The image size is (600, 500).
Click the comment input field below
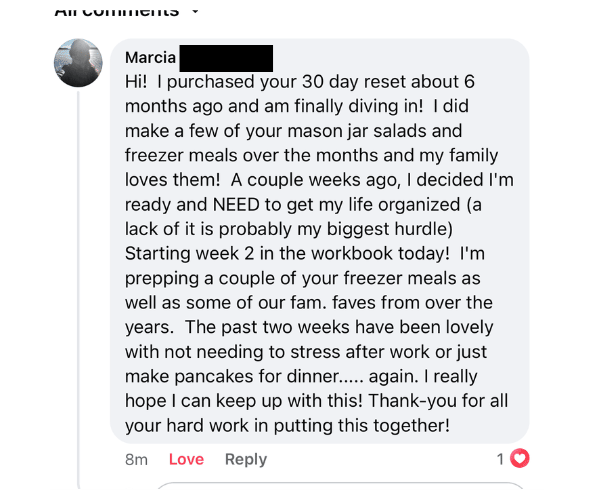click(340, 490)
